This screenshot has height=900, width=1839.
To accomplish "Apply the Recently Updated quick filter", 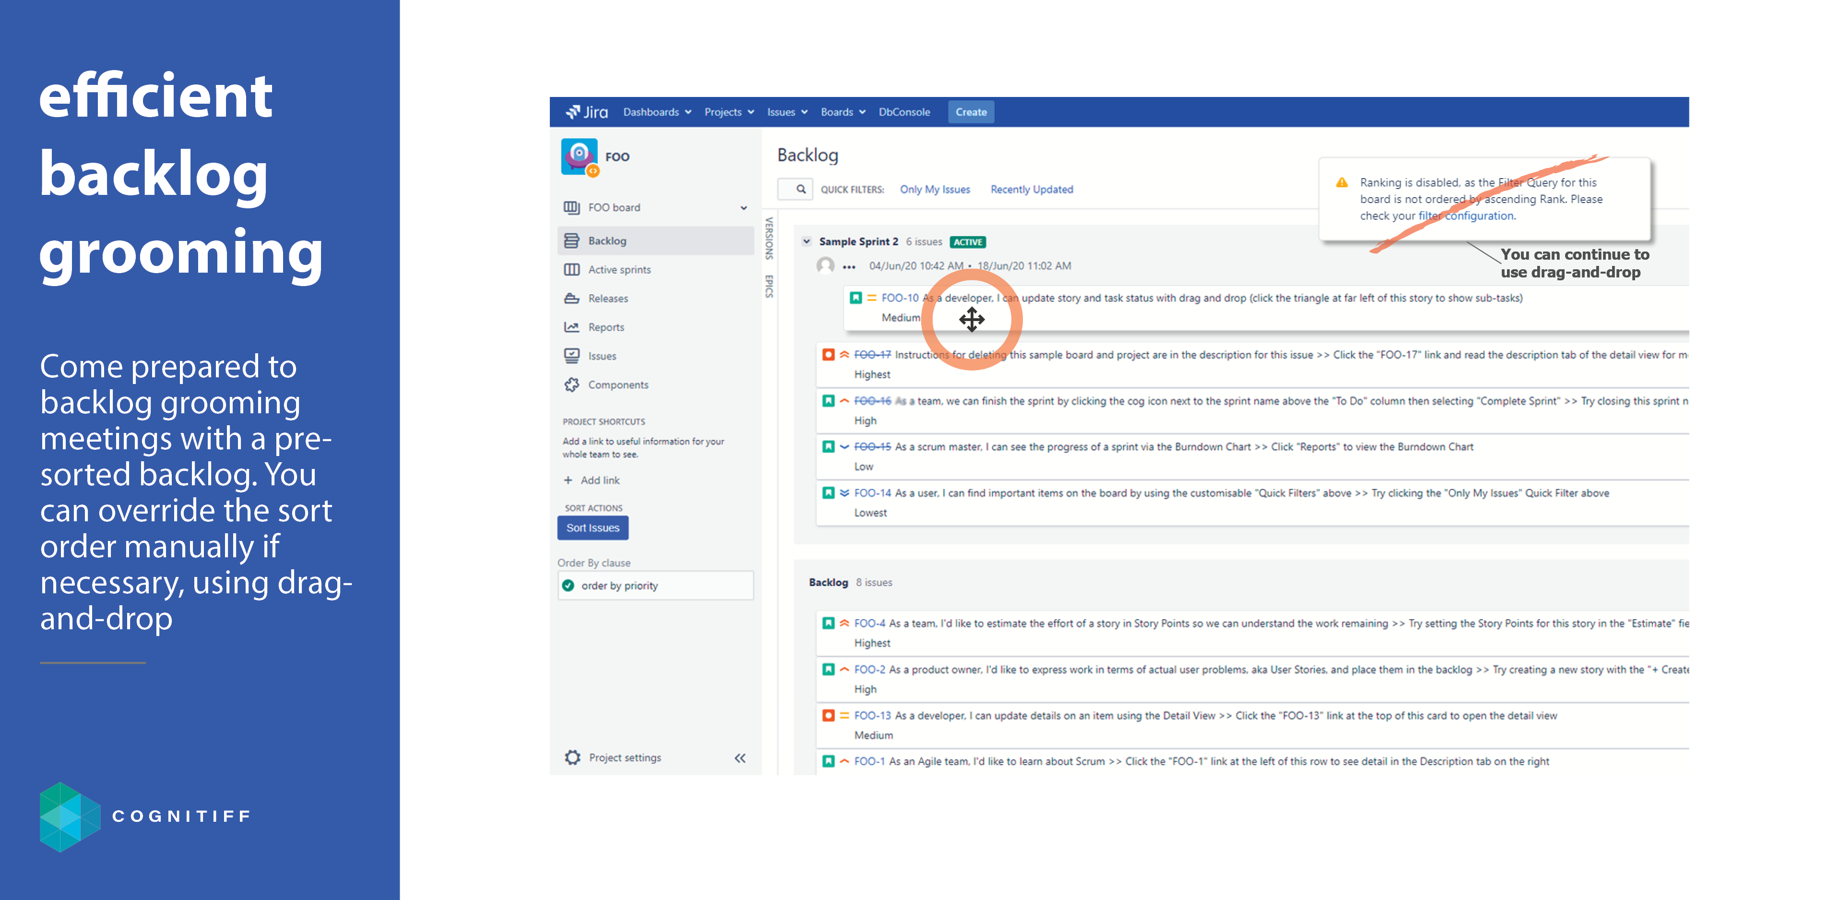I will coord(1032,190).
